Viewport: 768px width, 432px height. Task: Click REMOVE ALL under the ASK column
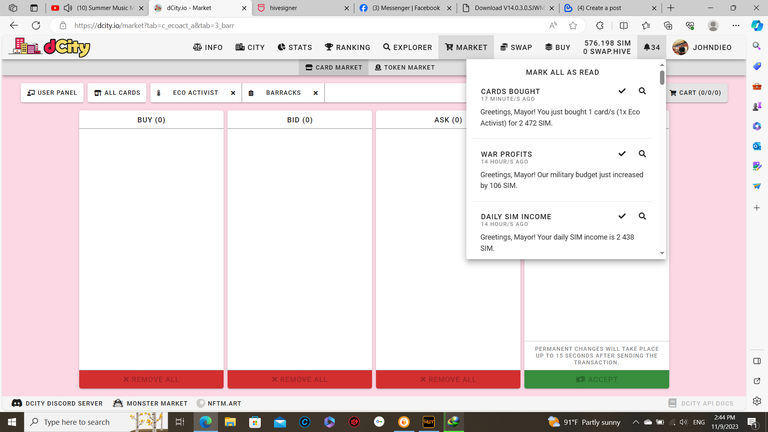pyautogui.click(x=448, y=380)
